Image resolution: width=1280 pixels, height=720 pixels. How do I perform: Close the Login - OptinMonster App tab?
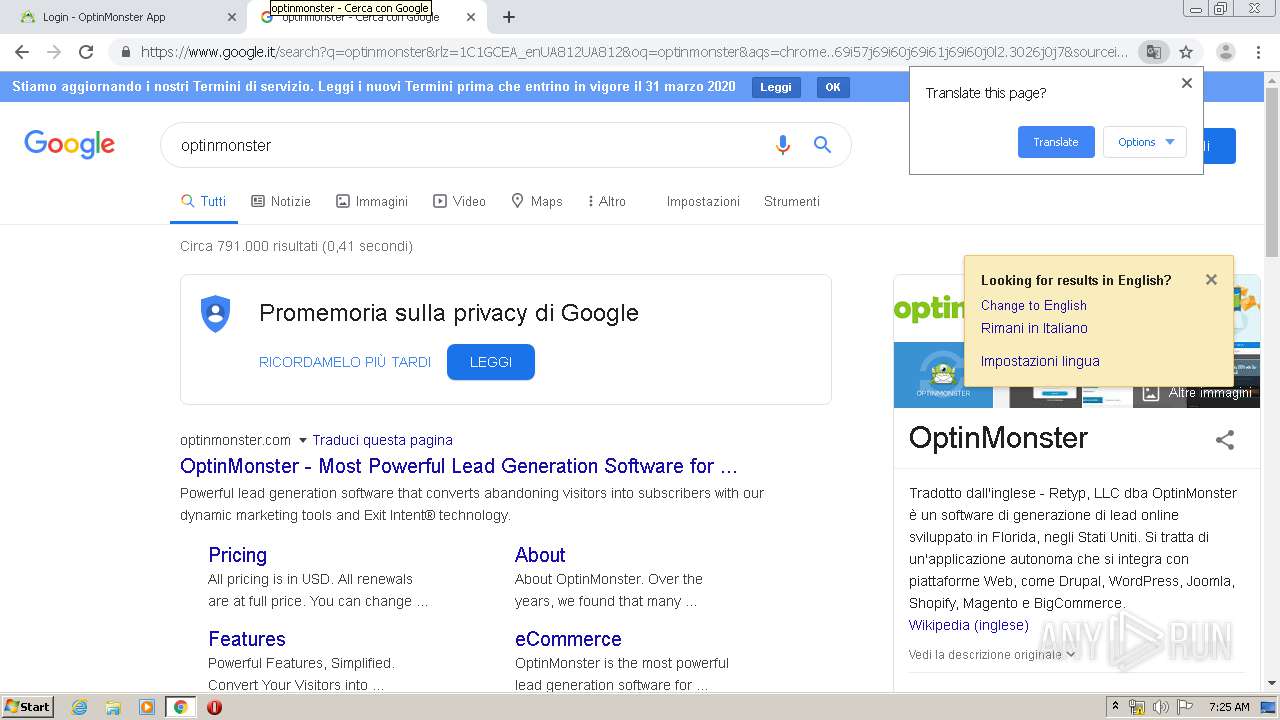[x=232, y=17]
